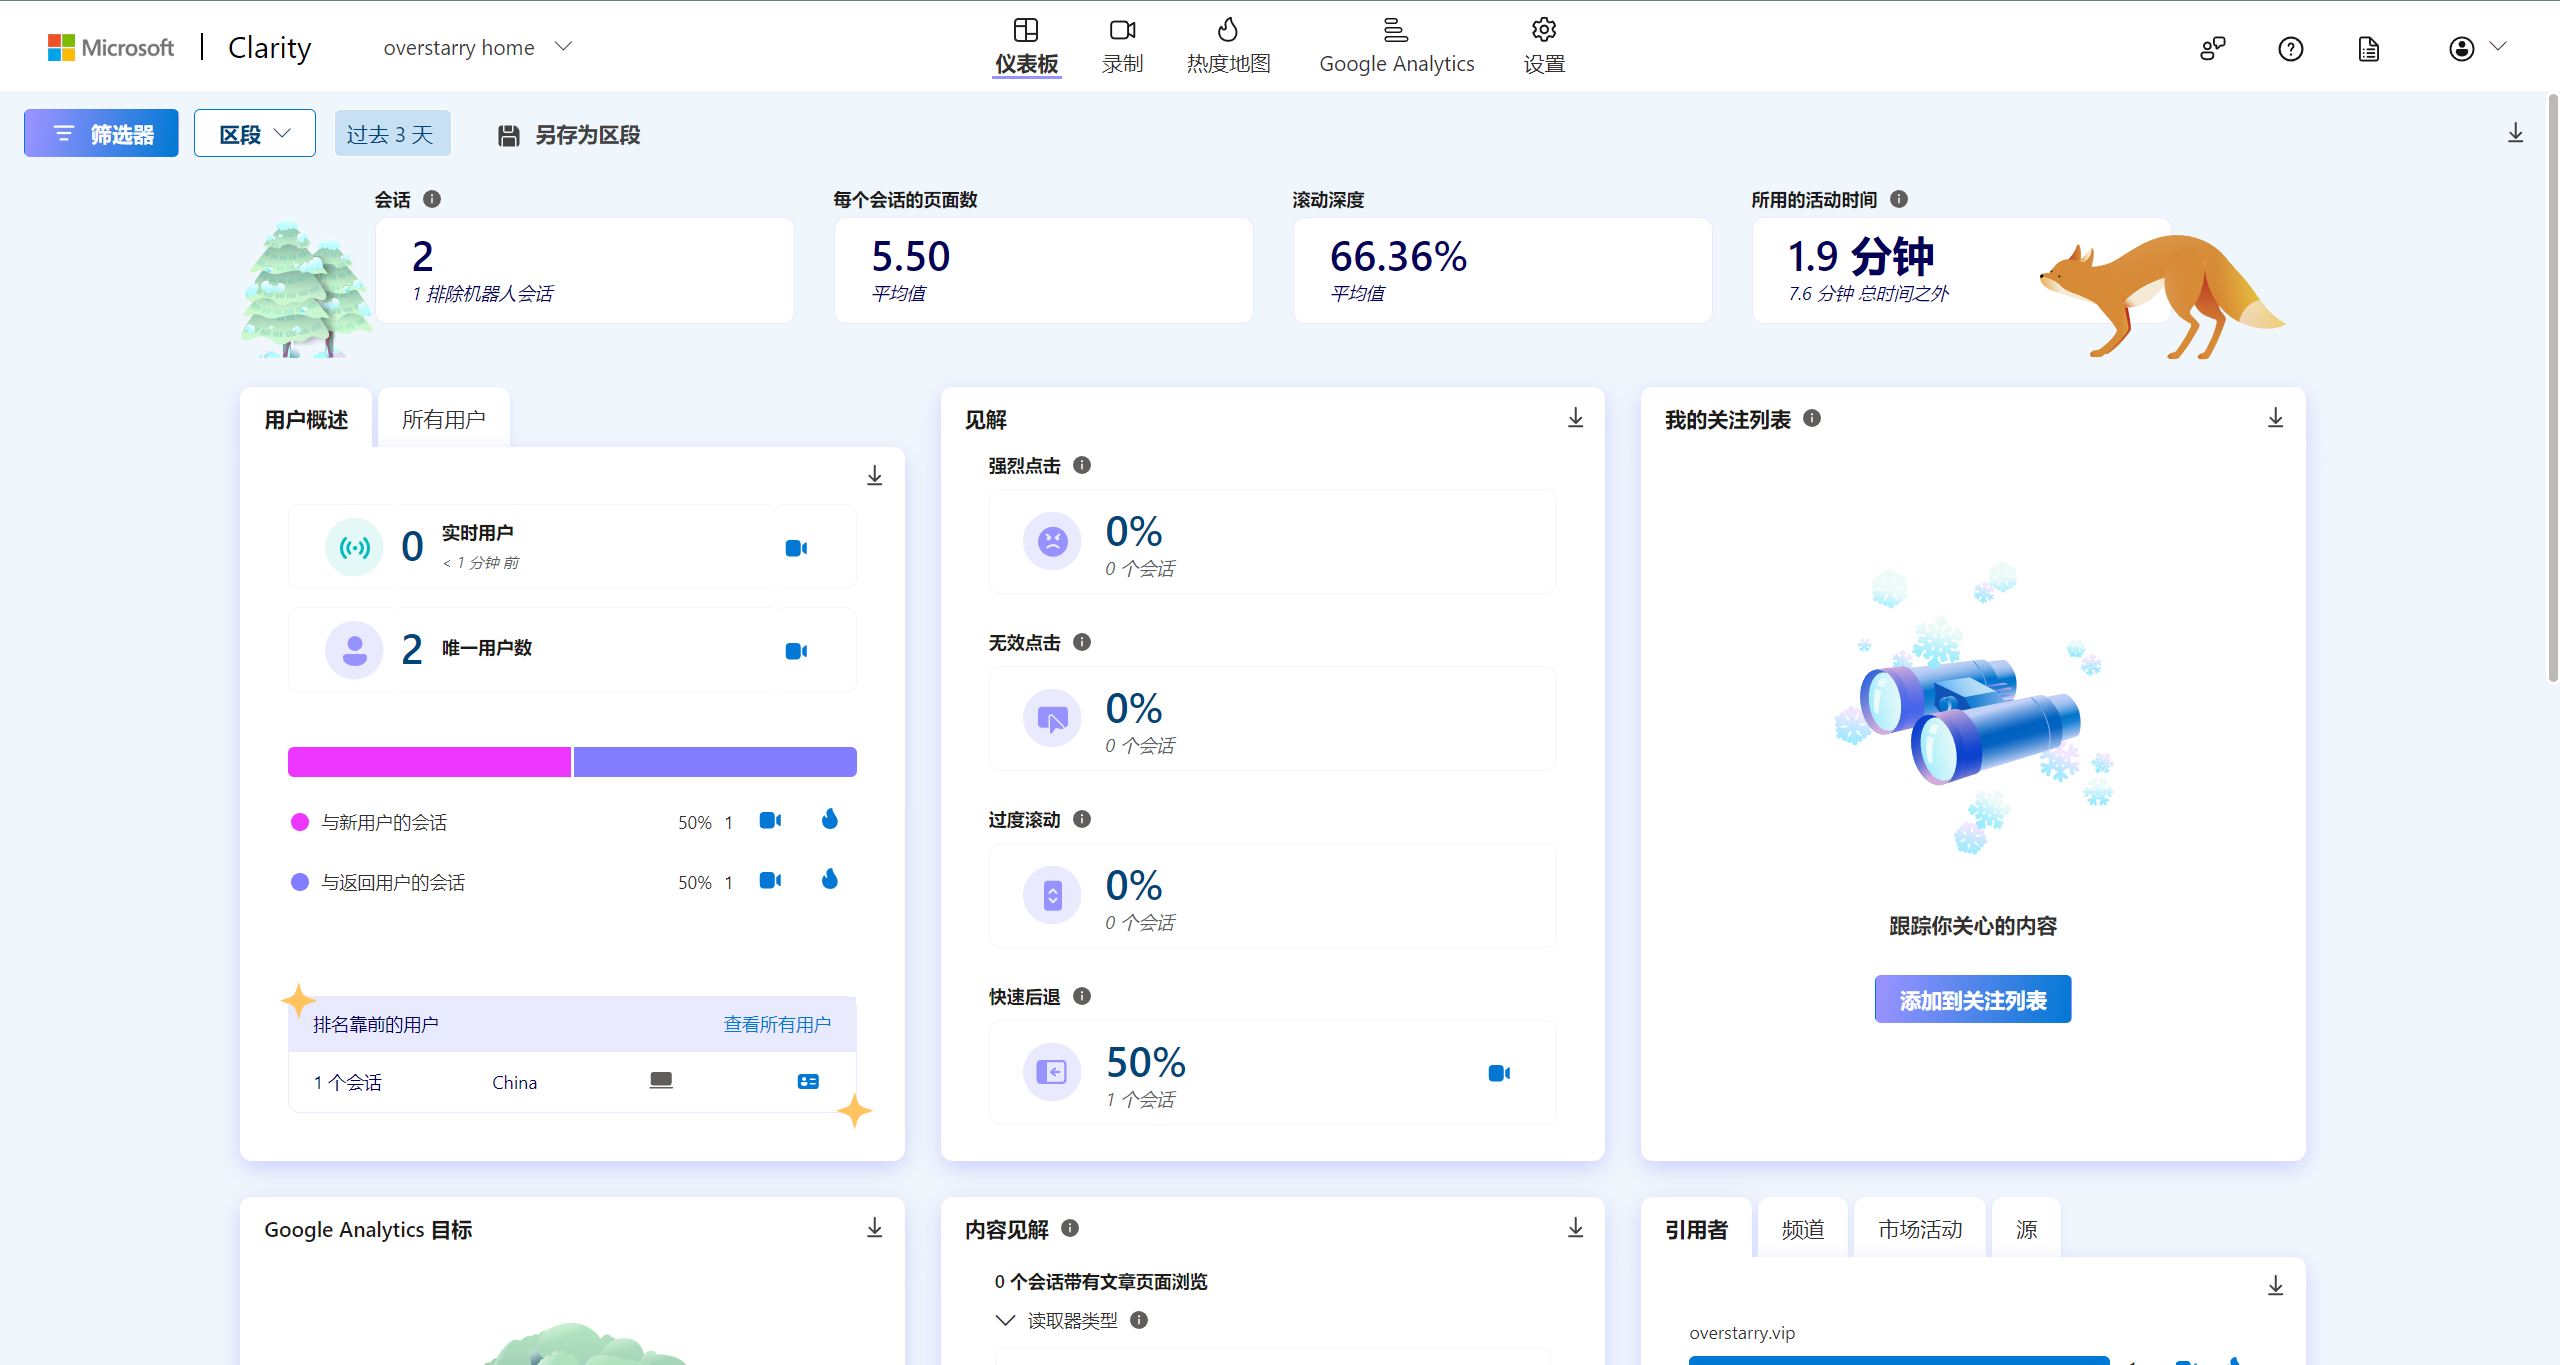Screen dimensions: 2560x1365
Task: Click the overstarry.vip referrer entry
Action: 1742,1333
